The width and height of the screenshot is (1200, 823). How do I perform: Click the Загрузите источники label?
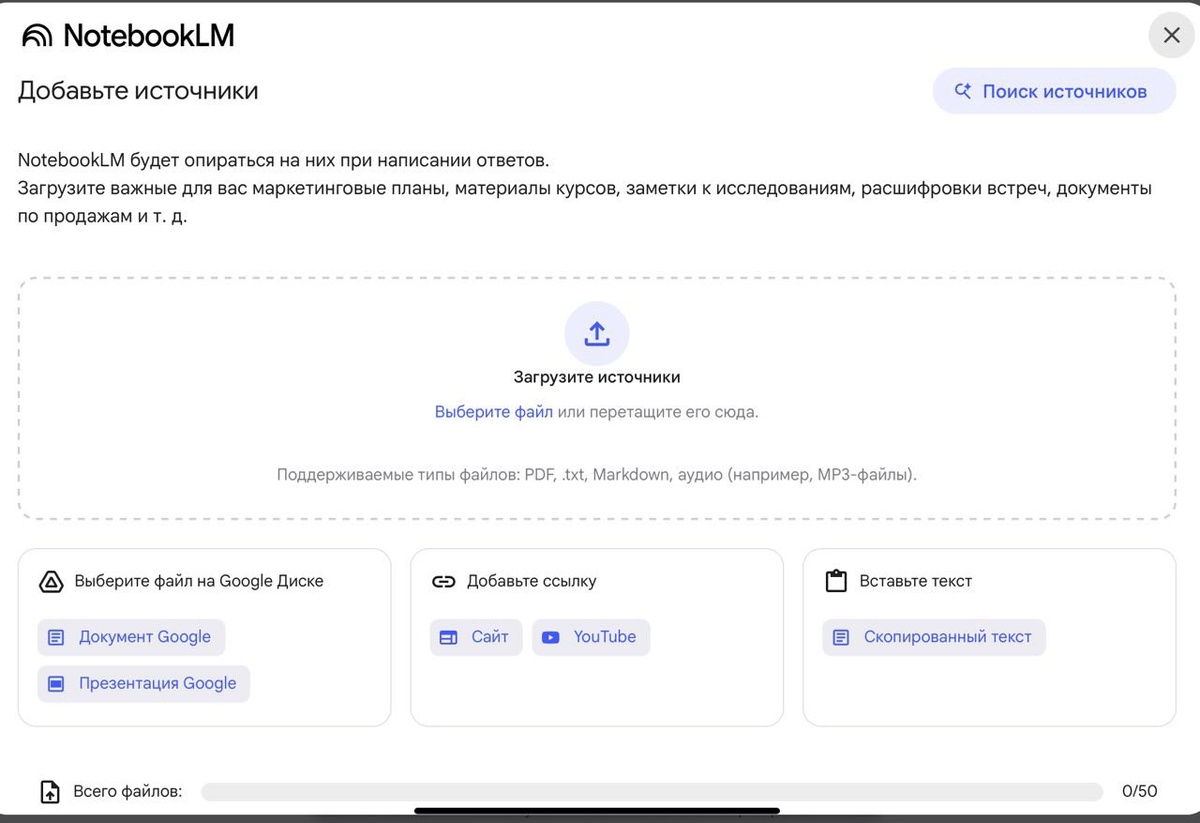597,377
